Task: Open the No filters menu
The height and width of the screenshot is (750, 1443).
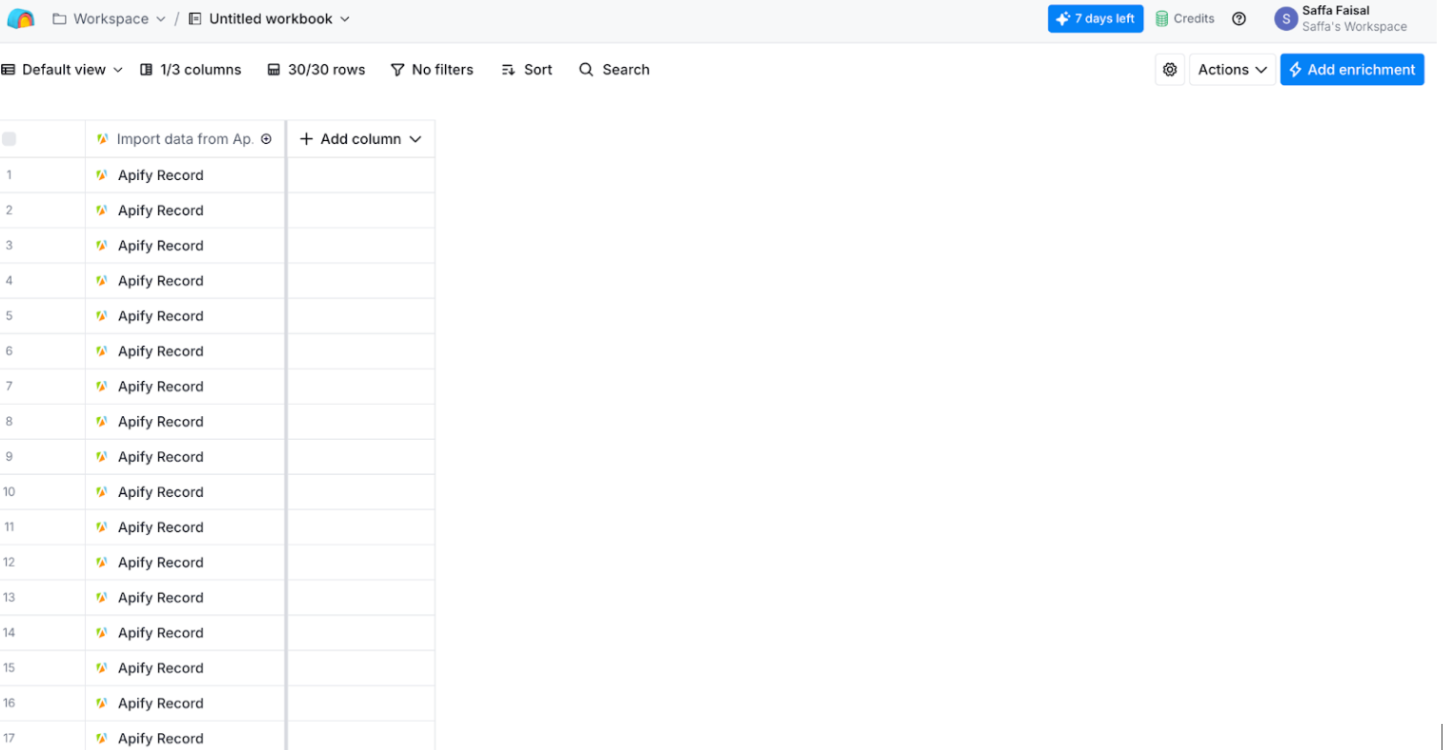Action: 432,70
